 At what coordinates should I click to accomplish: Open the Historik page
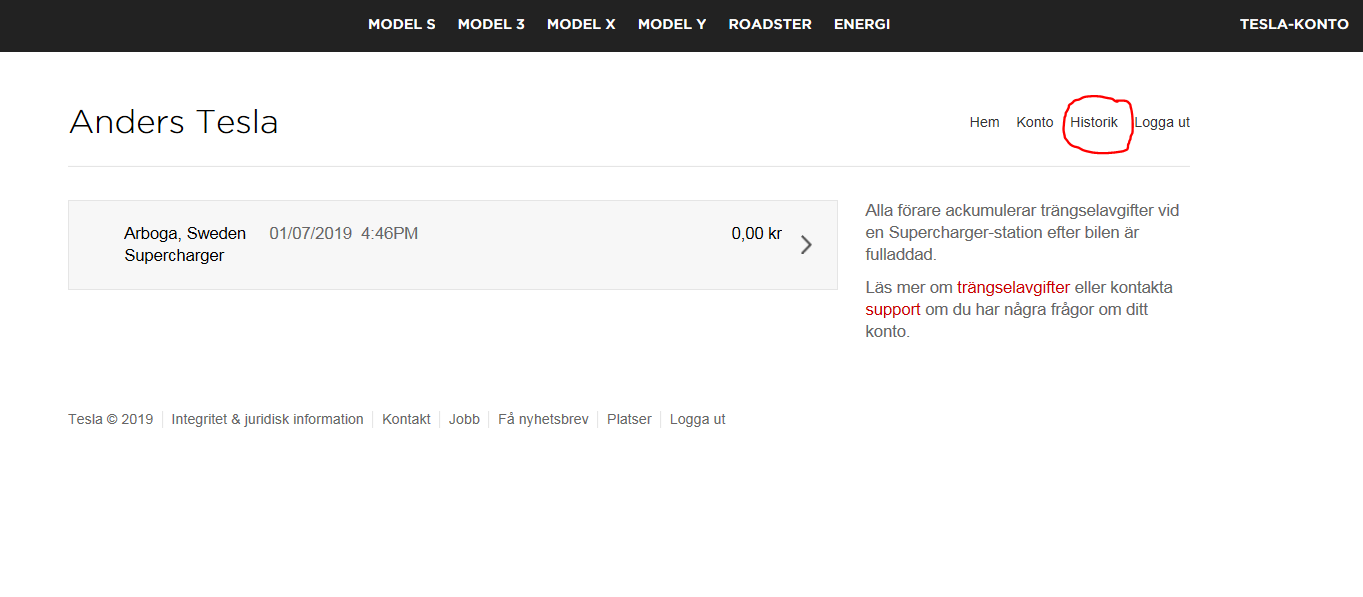1094,122
